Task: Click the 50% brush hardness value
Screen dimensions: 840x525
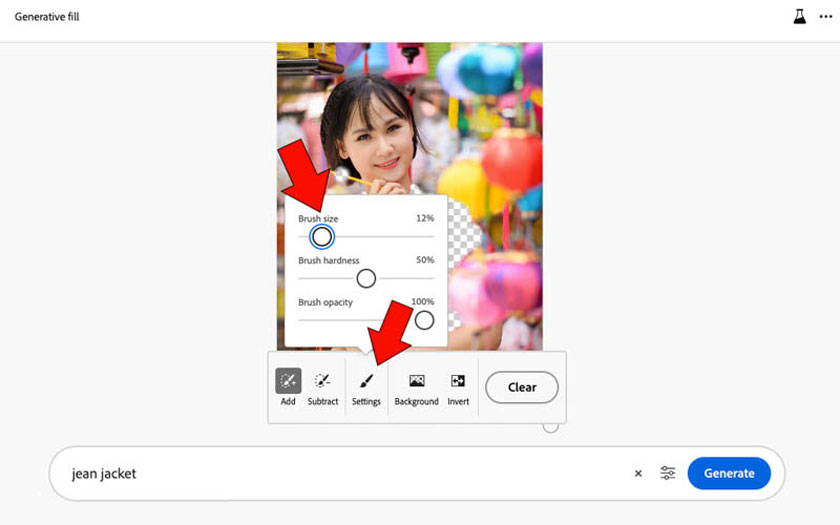Action: 425,260
